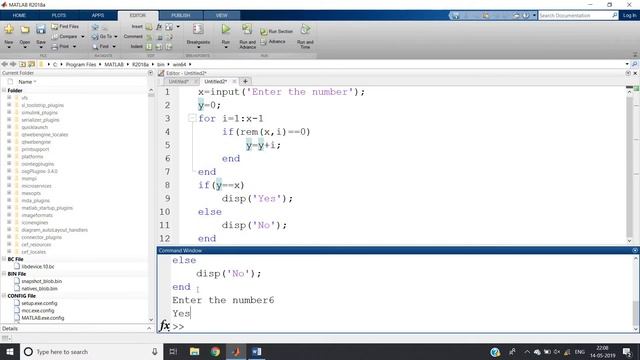Screen dimensions: 640x360
Task: Click Find Files in the toolstrip
Action: click(65, 27)
